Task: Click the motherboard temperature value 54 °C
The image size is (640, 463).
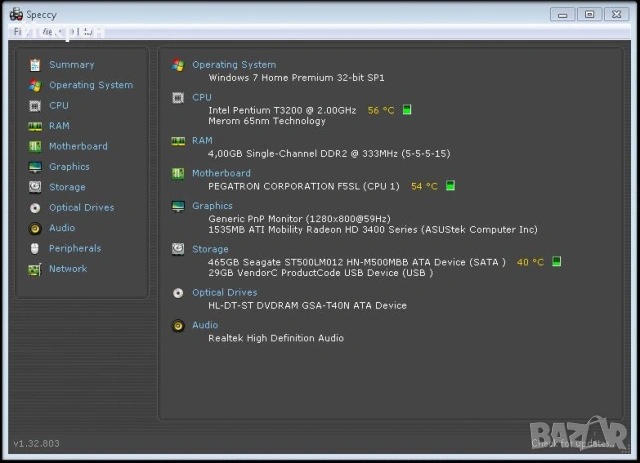Action: tap(424, 187)
